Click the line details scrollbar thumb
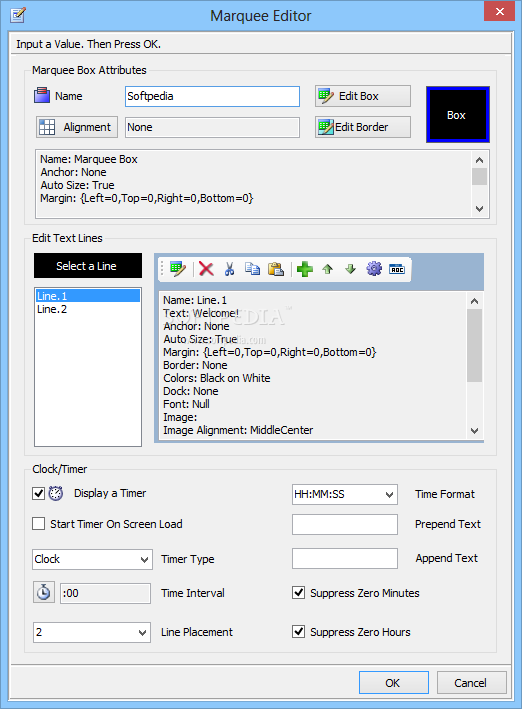Image resolution: width=522 pixels, height=709 pixels. click(x=474, y=345)
